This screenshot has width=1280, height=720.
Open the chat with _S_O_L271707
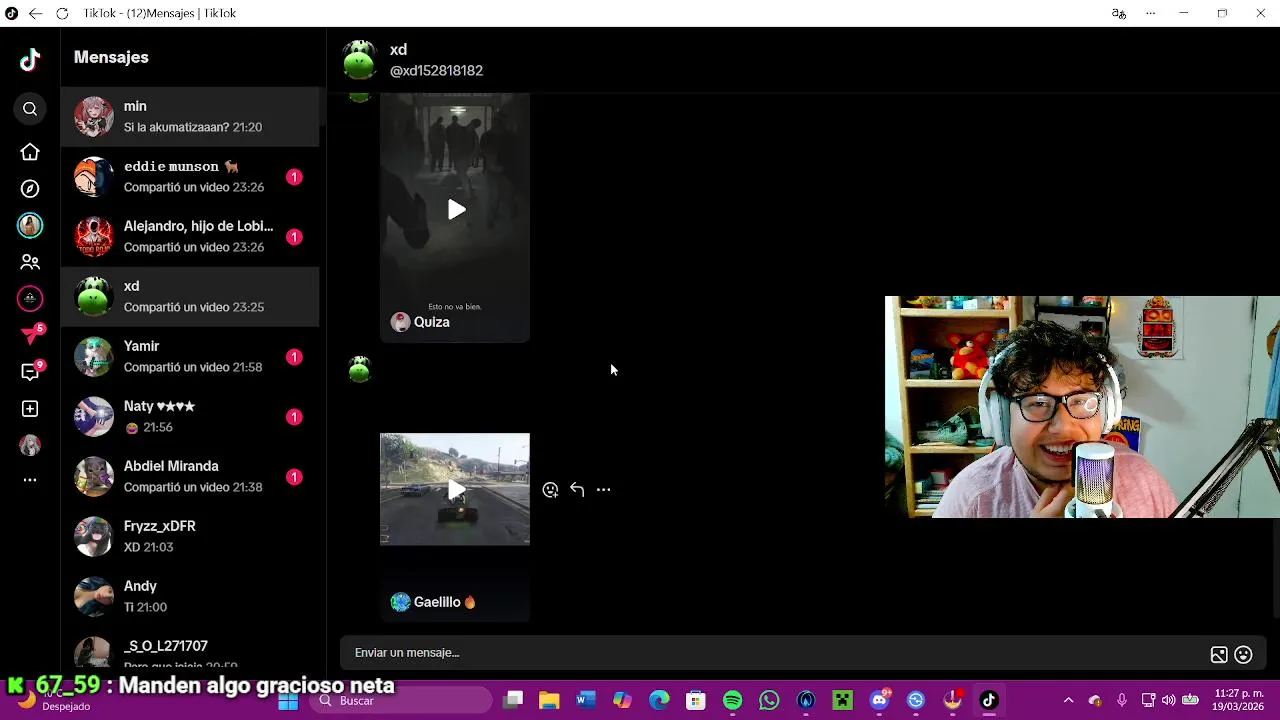tap(190, 650)
